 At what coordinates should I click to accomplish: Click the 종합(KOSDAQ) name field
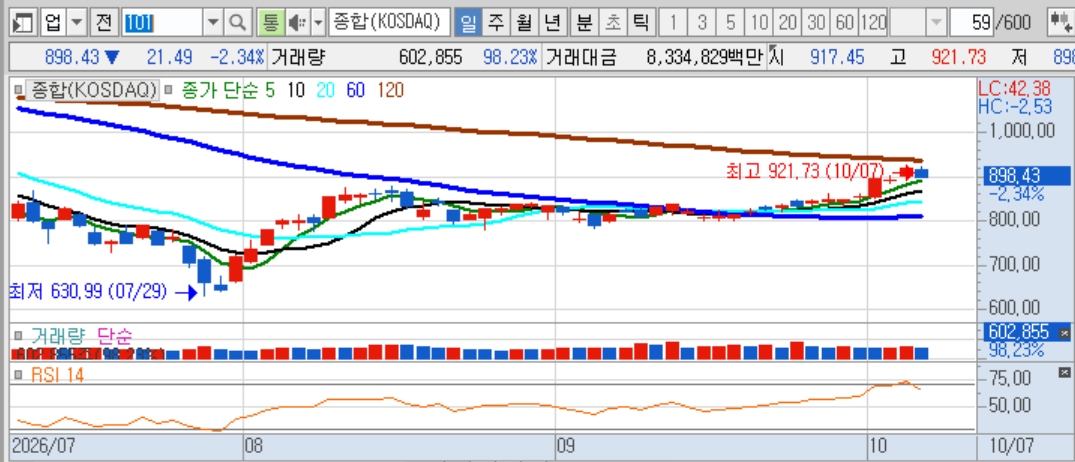click(x=389, y=23)
